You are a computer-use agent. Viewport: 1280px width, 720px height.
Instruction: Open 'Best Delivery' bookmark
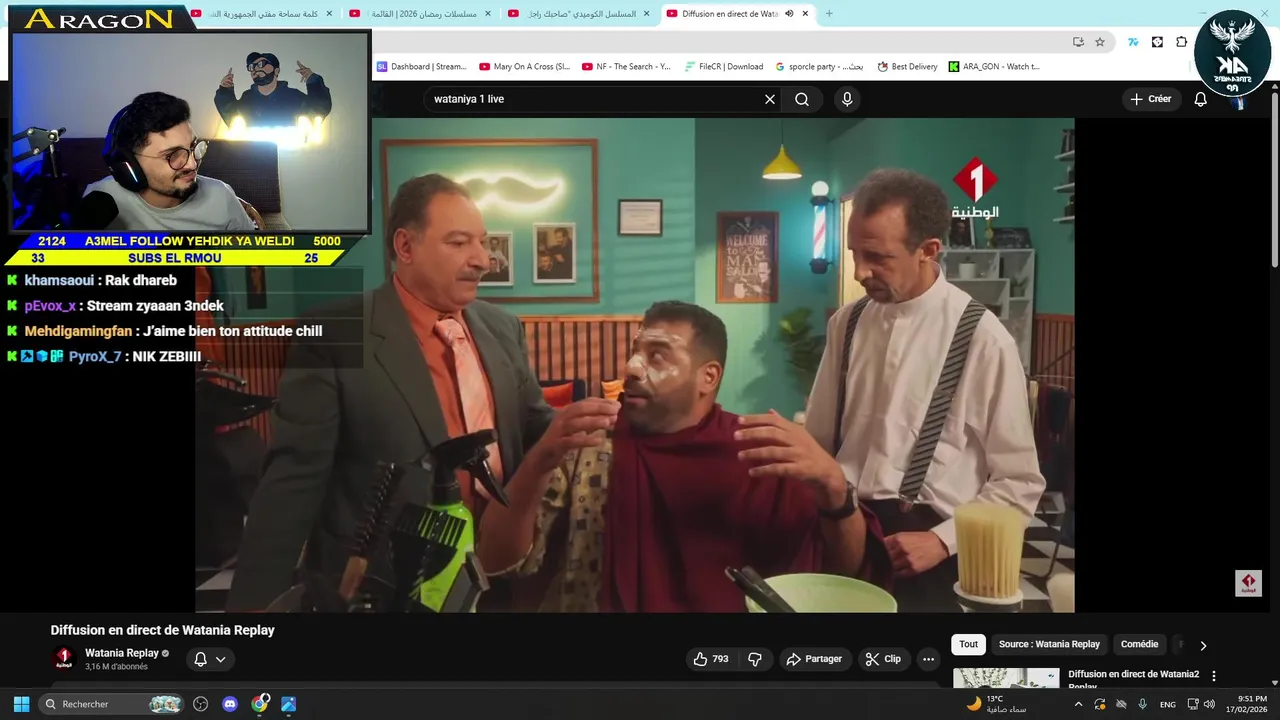coord(907,67)
